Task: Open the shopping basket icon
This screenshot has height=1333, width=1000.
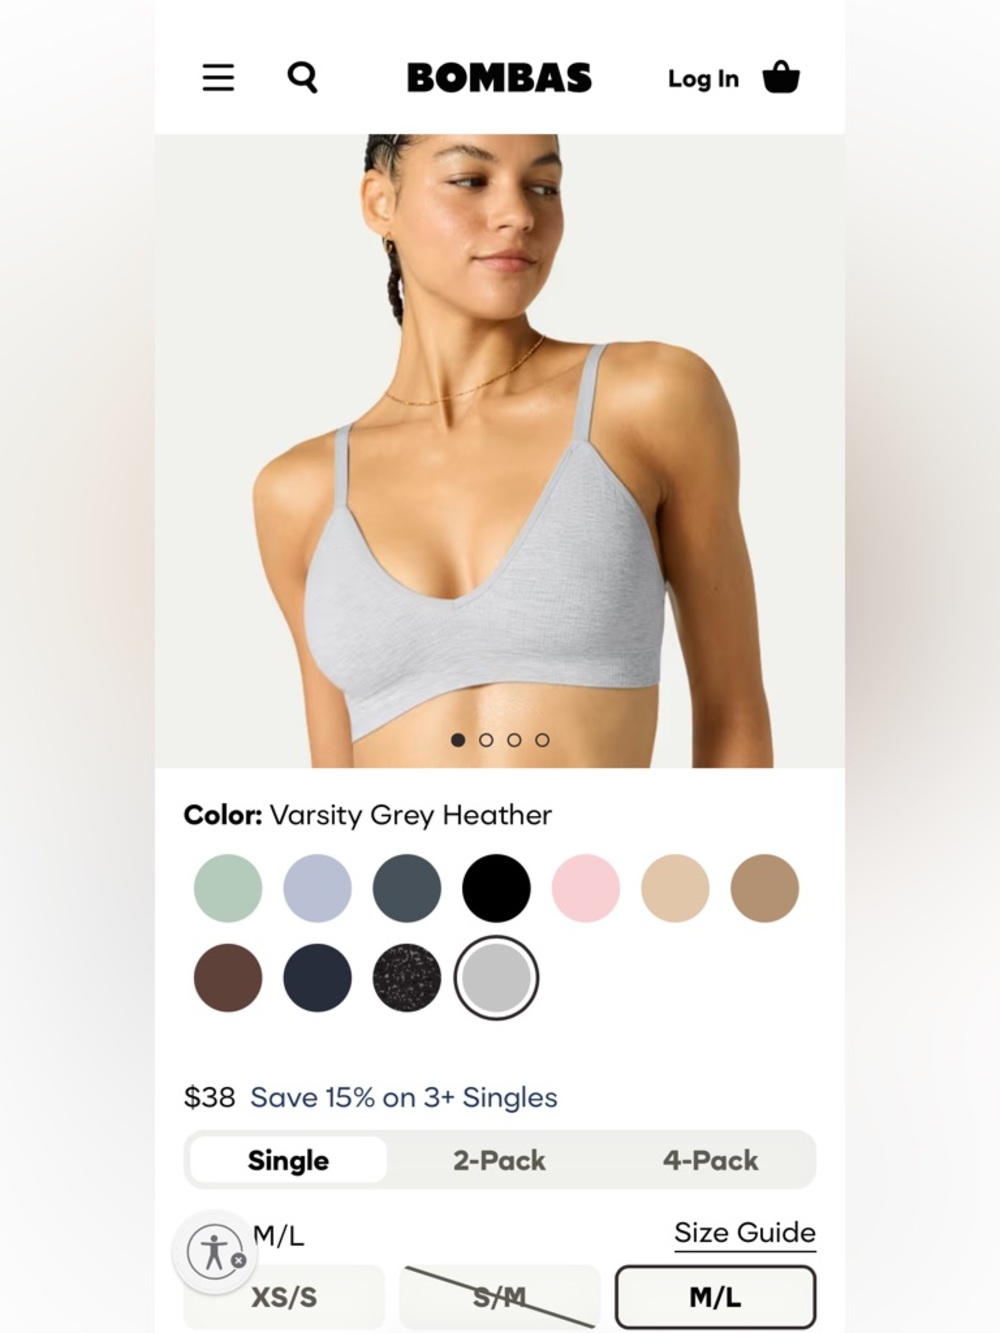Action: [781, 77]
